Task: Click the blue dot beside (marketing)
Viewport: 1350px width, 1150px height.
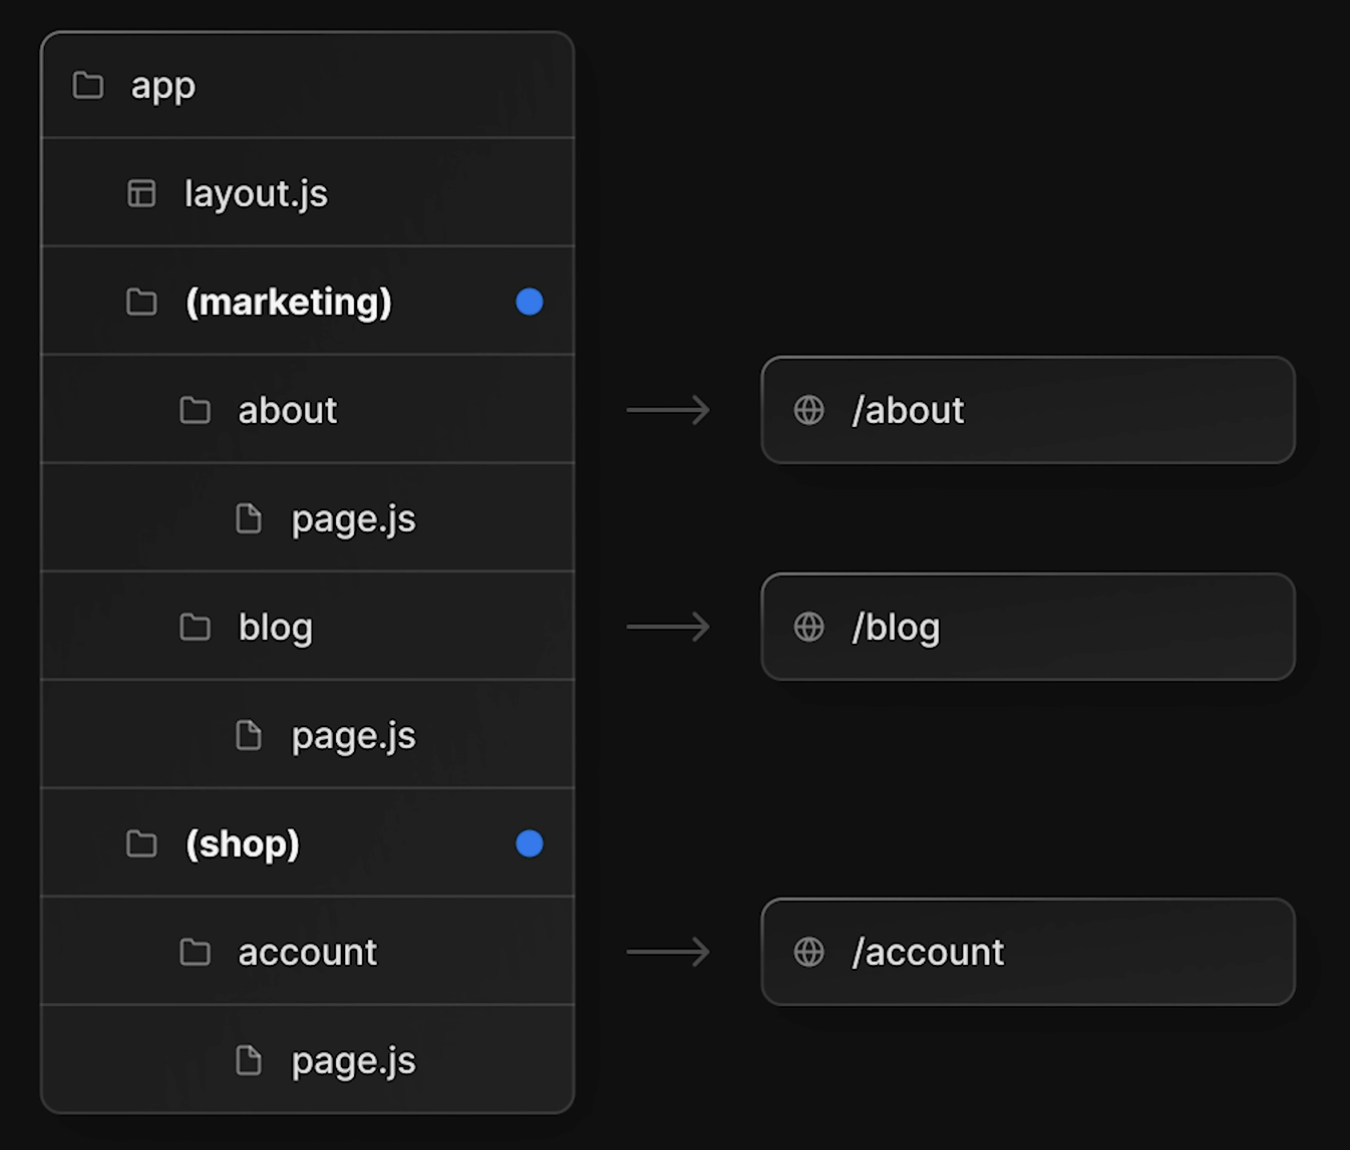Action: pos(529,302)
